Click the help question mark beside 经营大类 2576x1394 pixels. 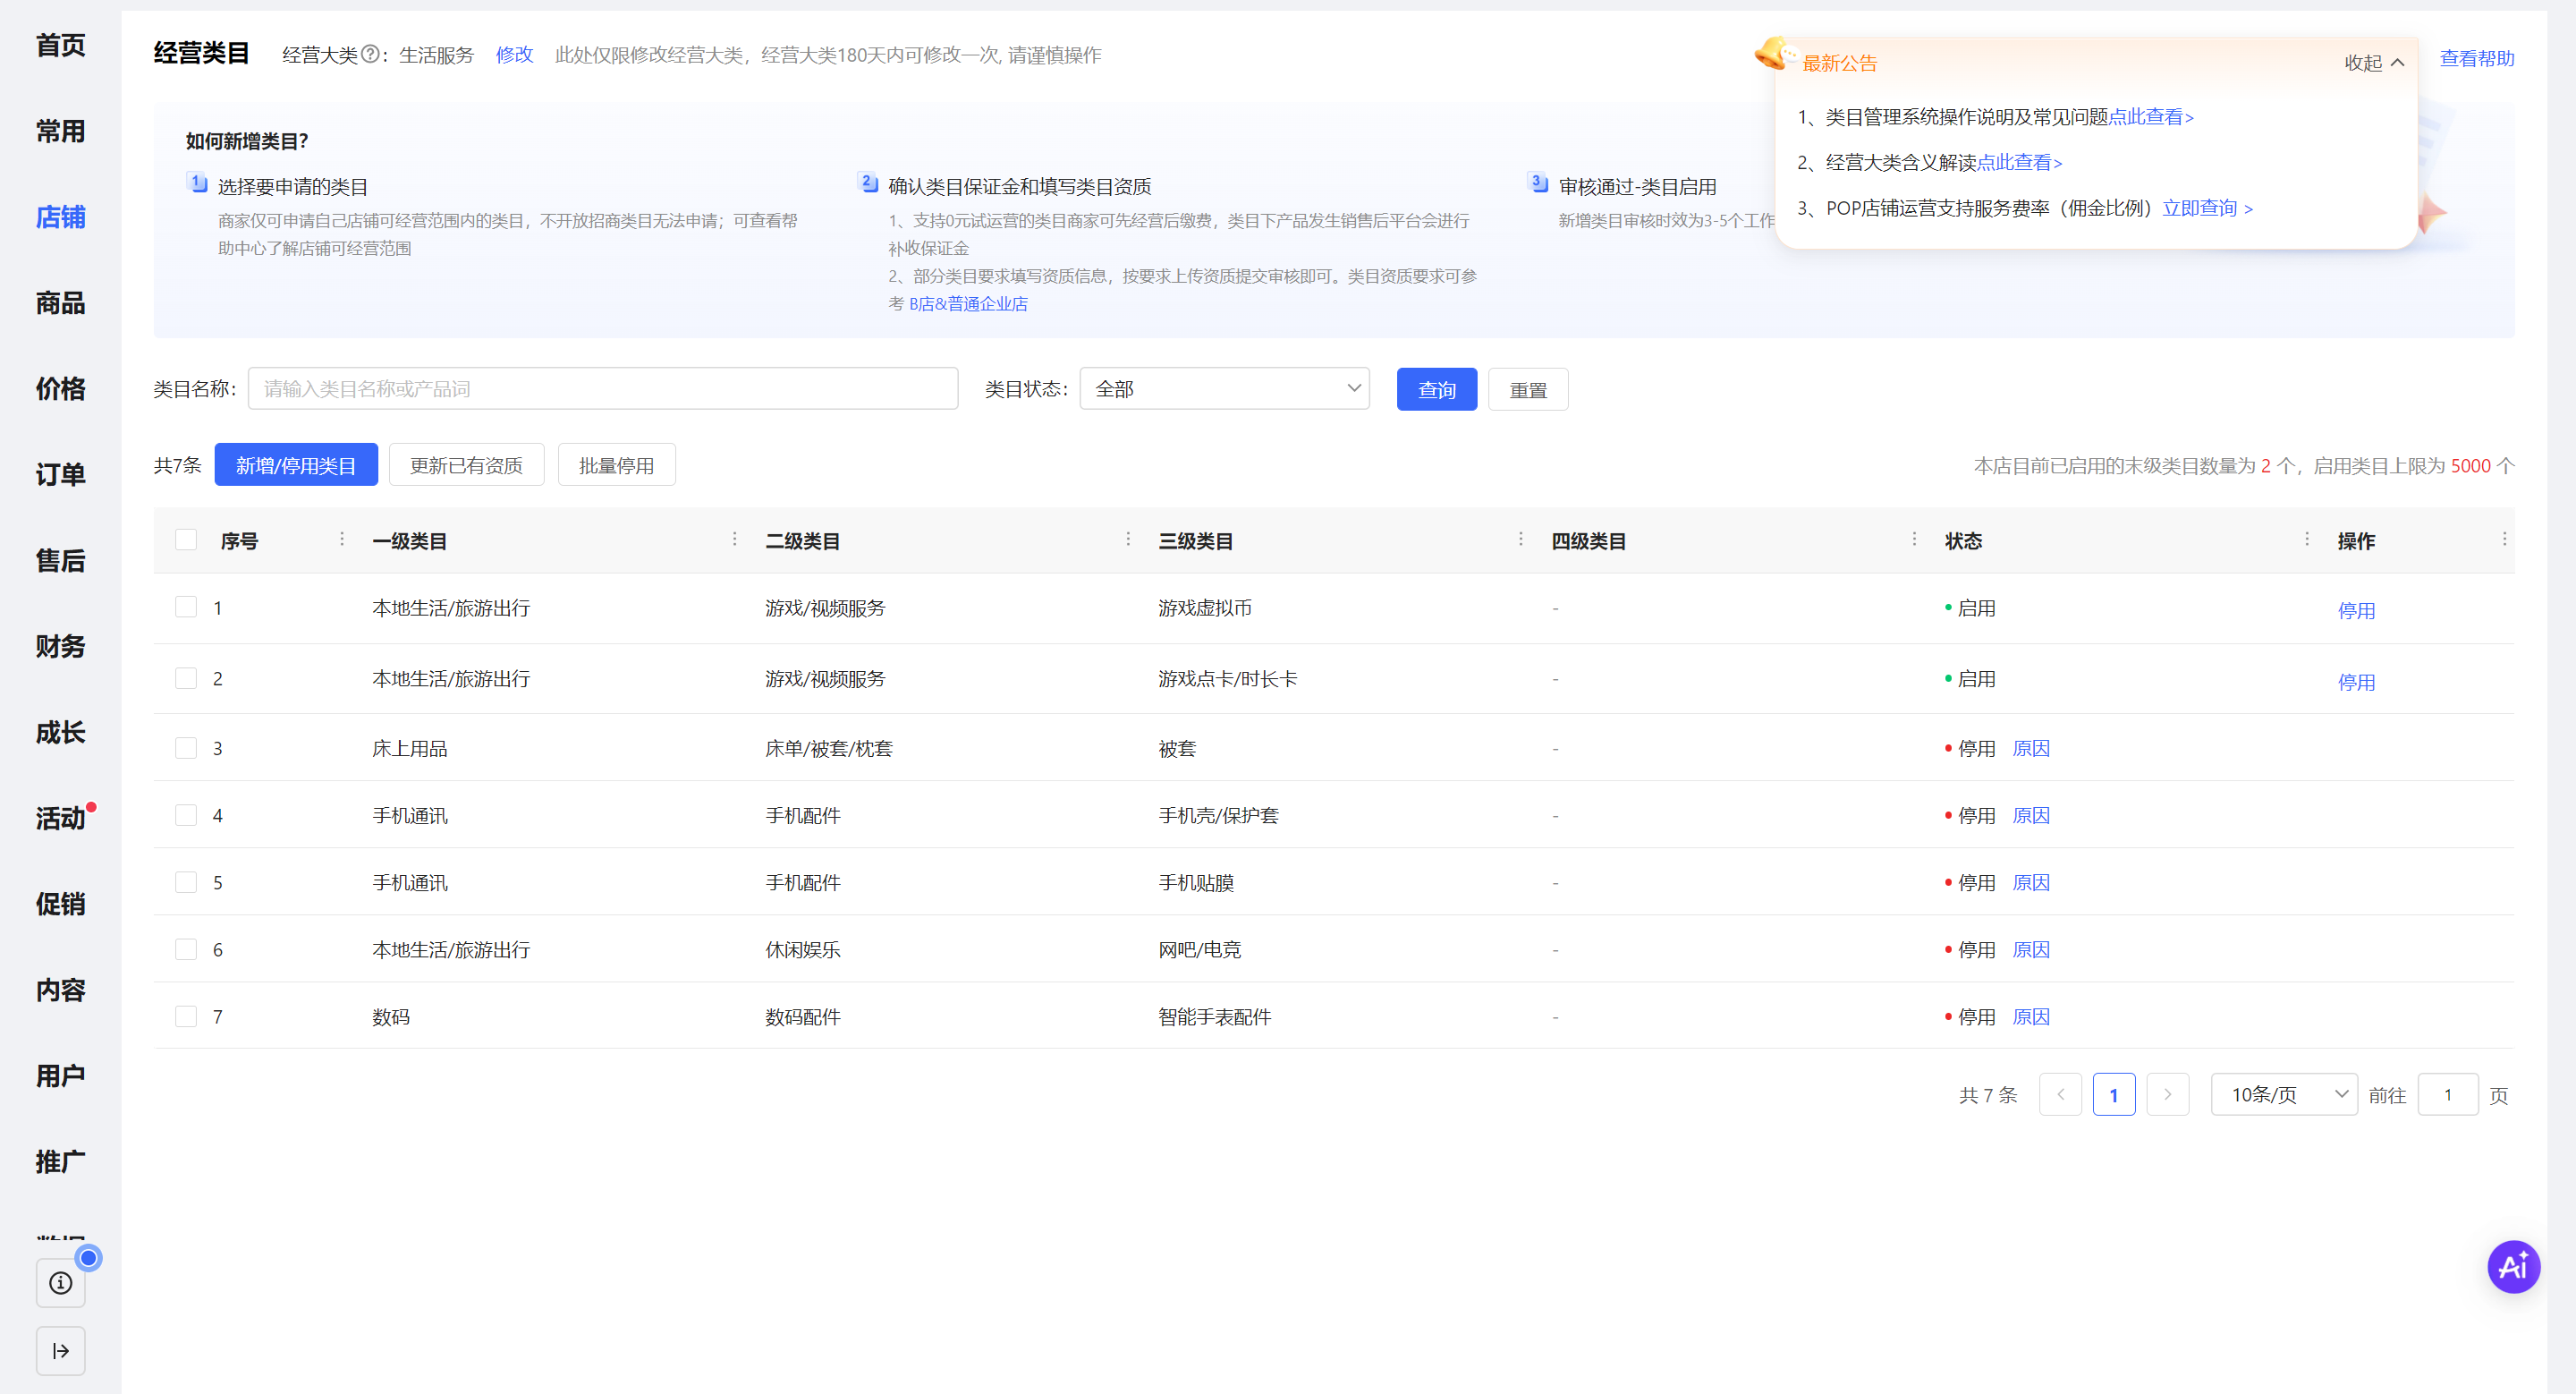click(369, 54)
